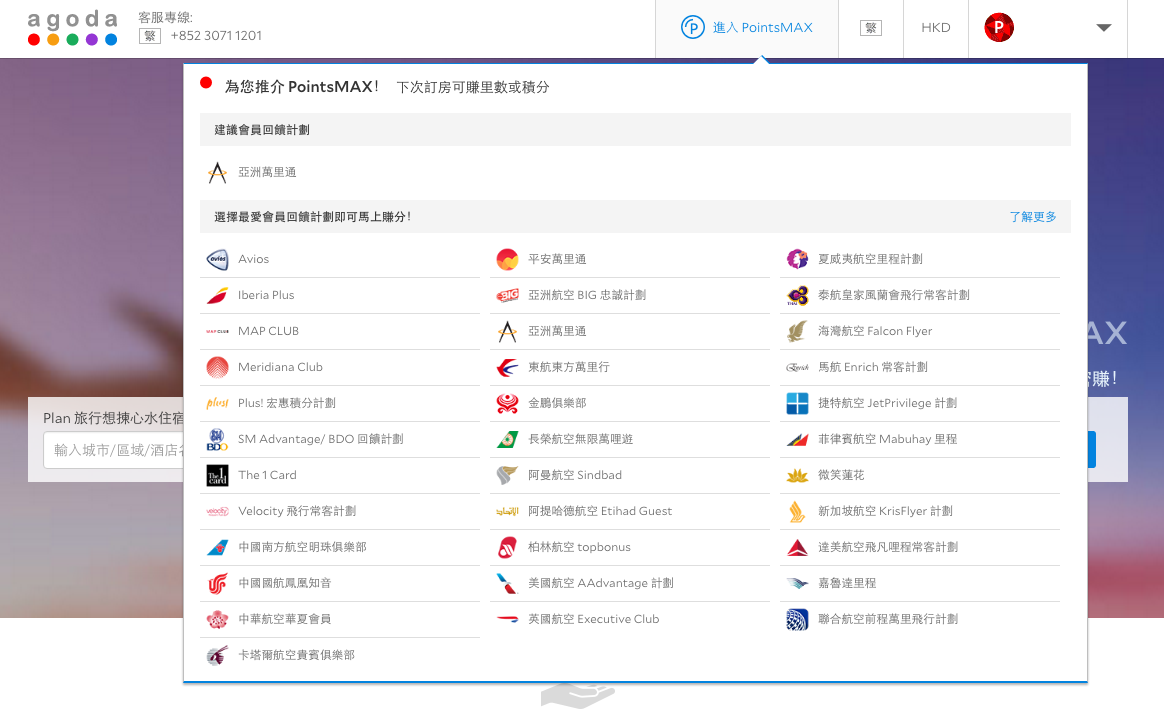Click The 1 Card logo icon
Screen dimensions: 1164x725
218,475
